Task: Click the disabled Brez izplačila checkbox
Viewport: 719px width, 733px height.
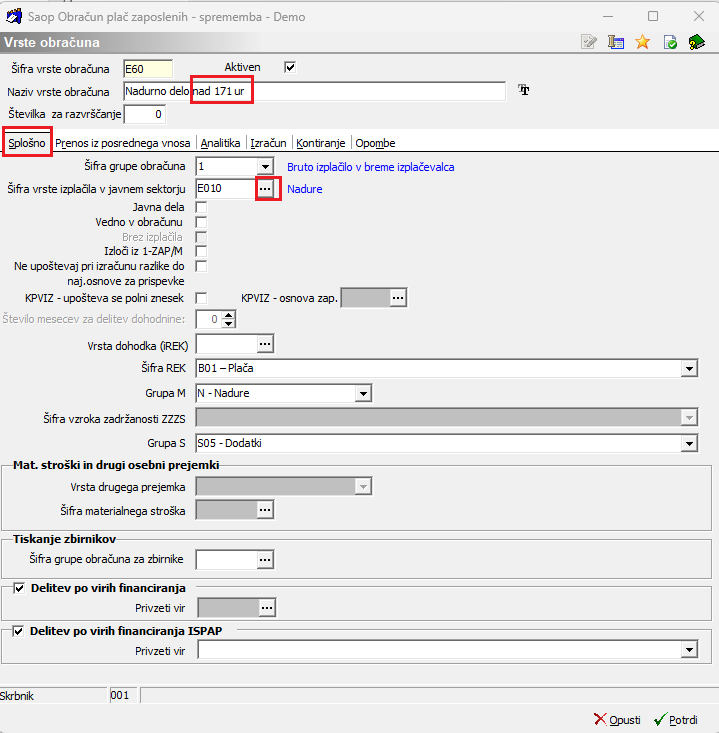Action: pyautogui.click(x=201, y=237)
